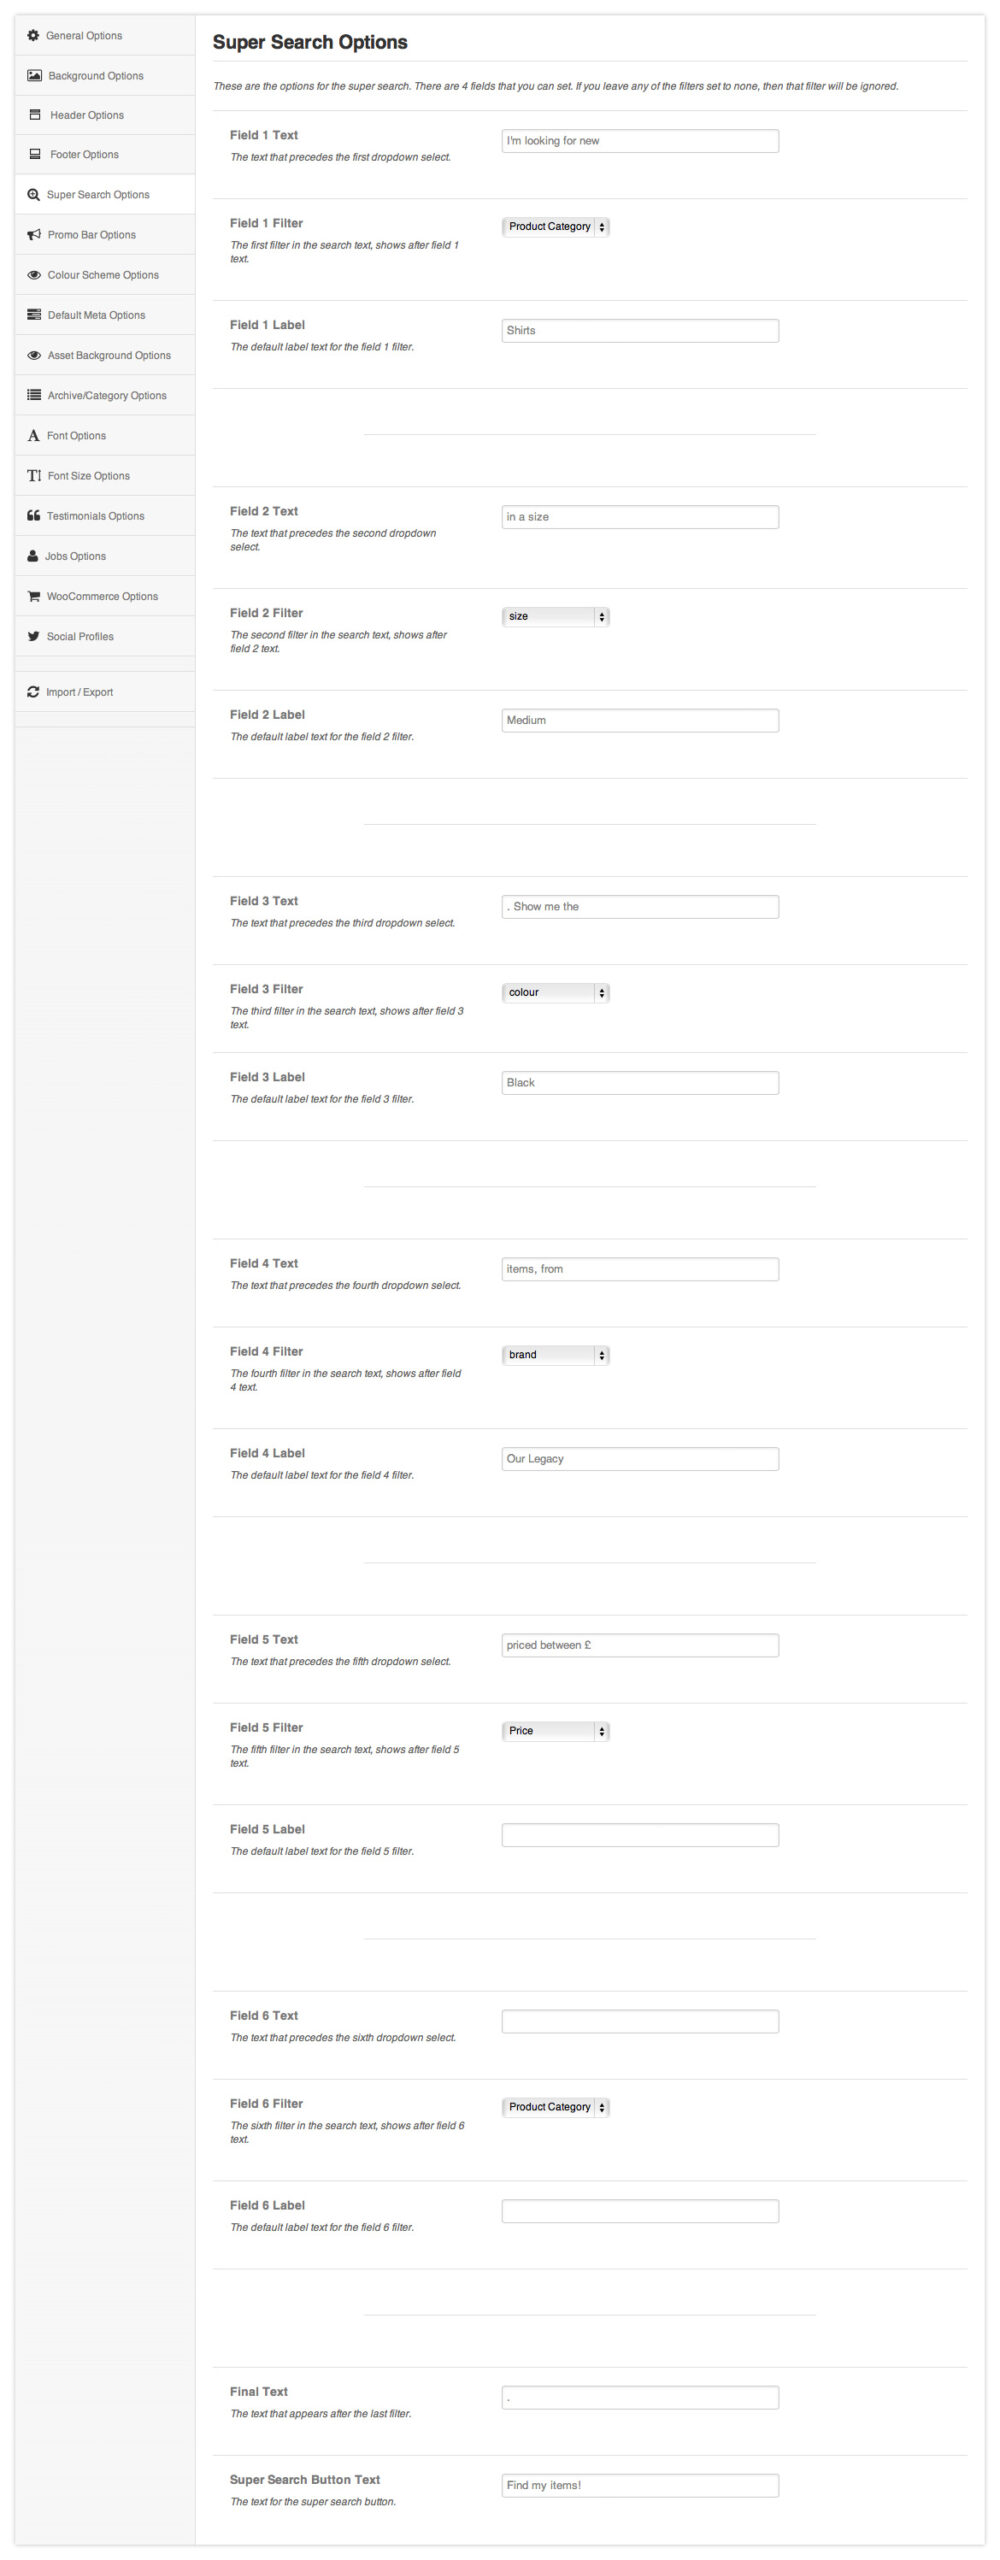Viewport: 1000px width, 2560px height.
Task: Open Default Meta Options section
Action: [x=96, y=315]
